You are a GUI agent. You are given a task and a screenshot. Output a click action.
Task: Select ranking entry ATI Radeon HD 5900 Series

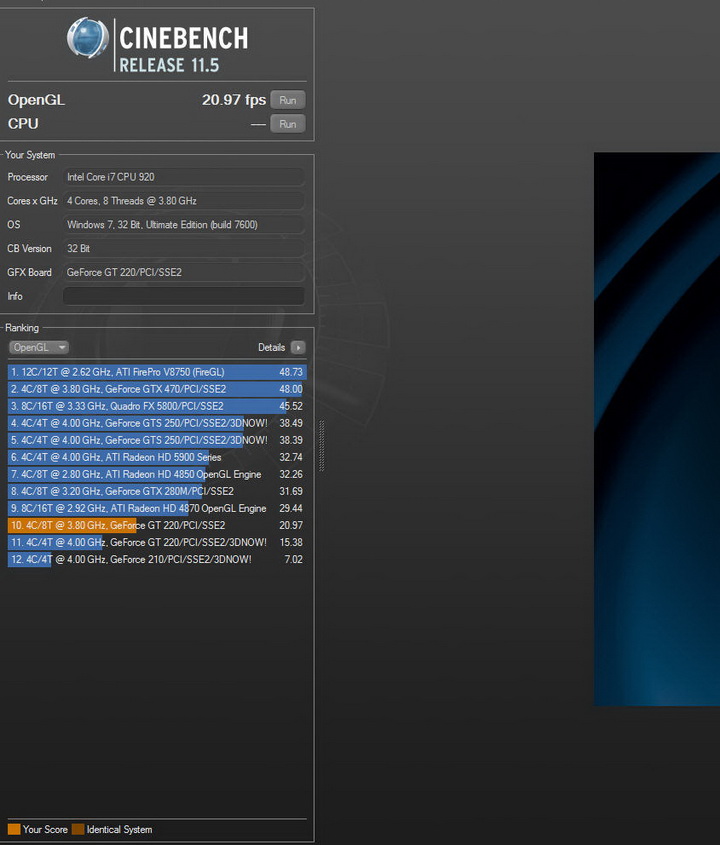click(157, 457)
